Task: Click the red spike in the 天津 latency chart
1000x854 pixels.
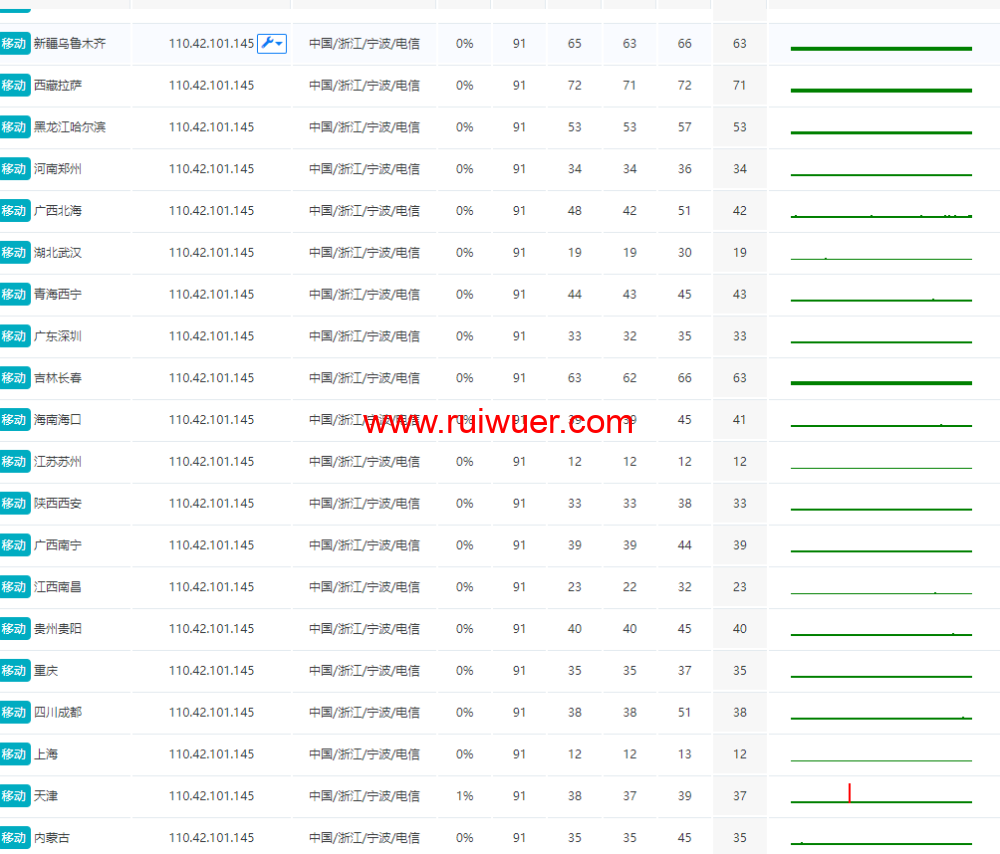Action: [x=849, y=793]
